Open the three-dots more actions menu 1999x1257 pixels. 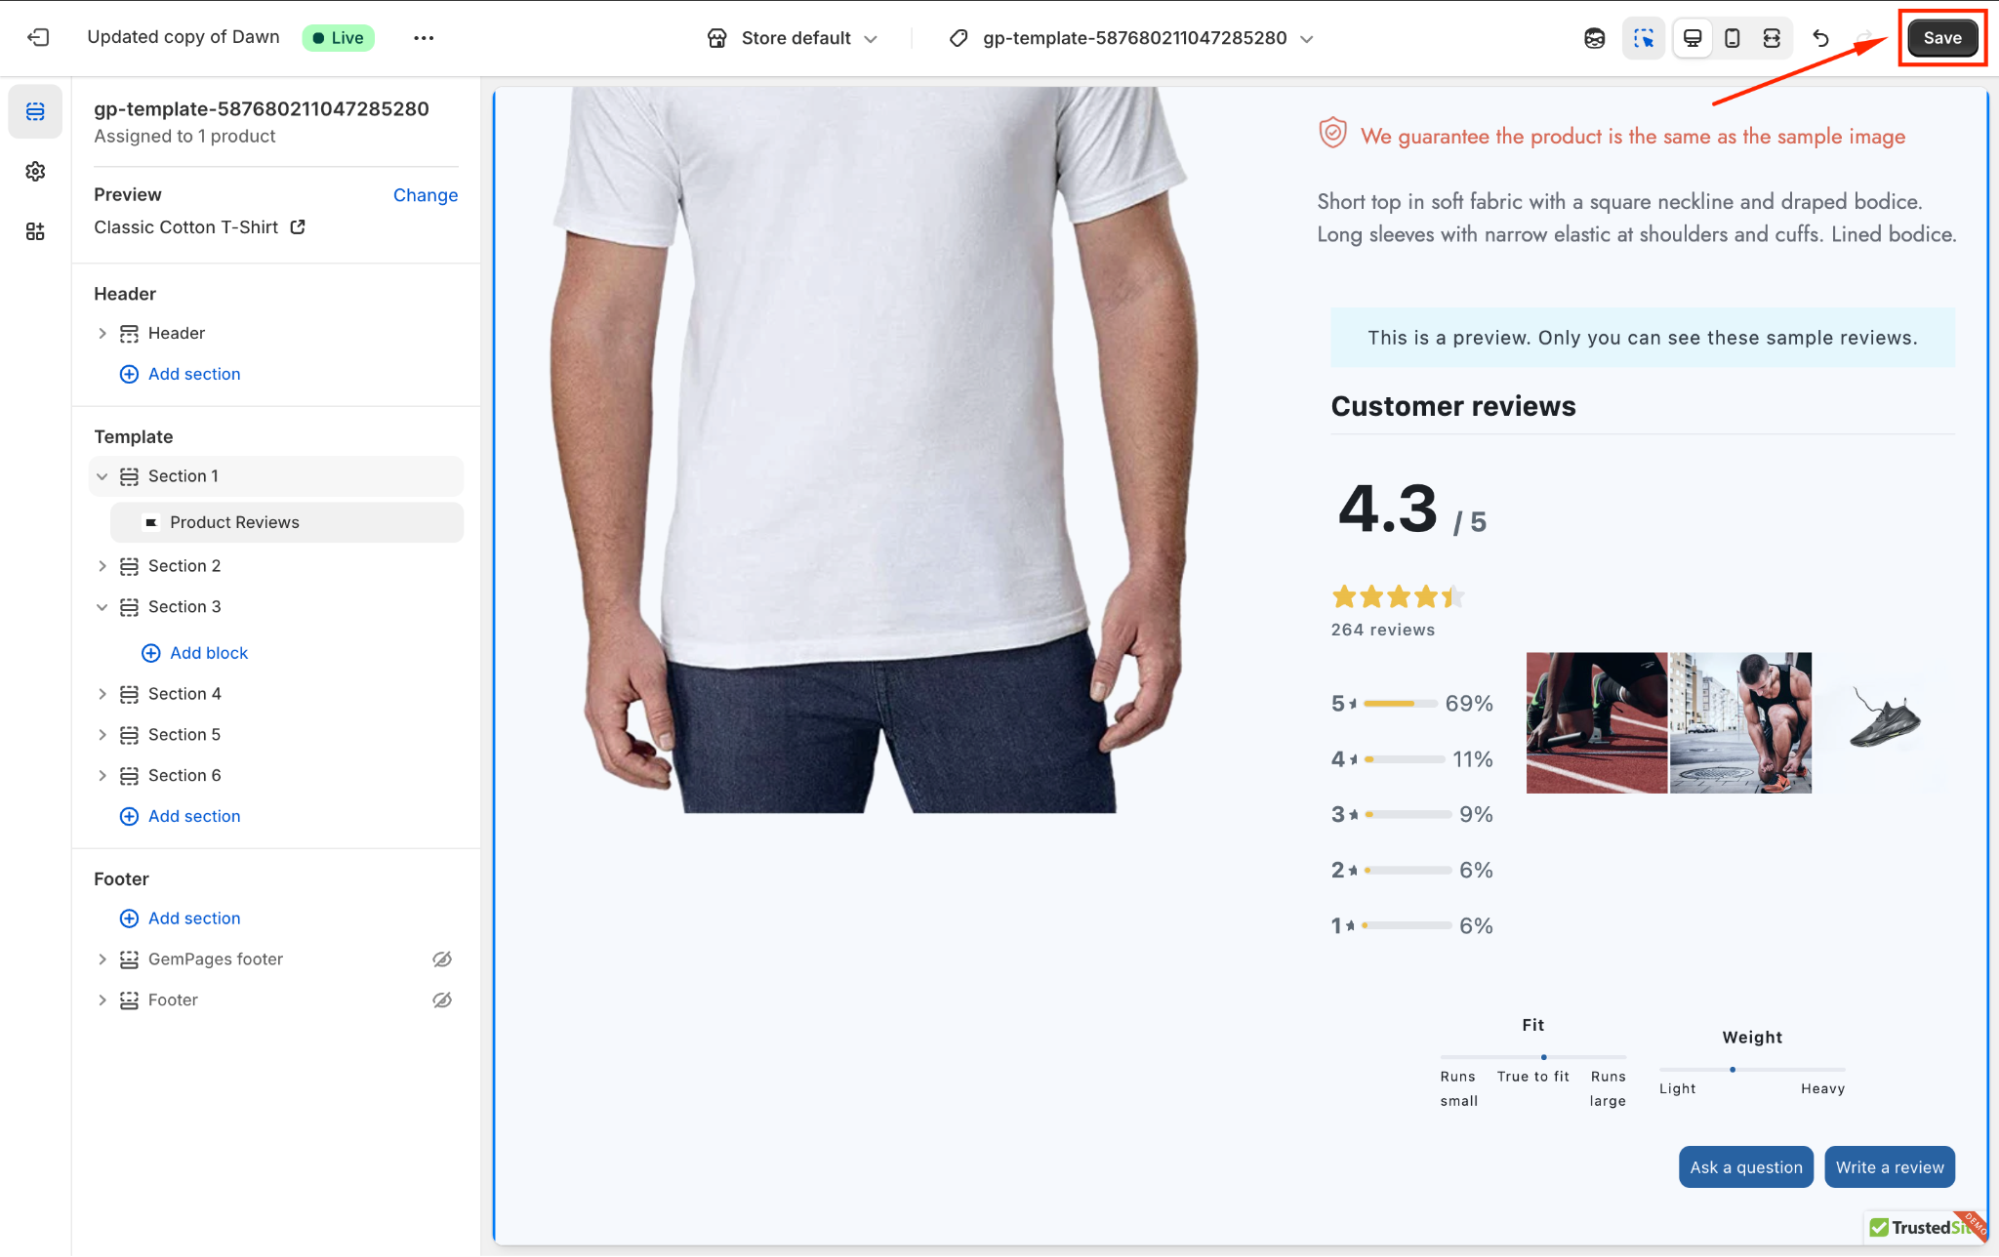click(423, 38)
